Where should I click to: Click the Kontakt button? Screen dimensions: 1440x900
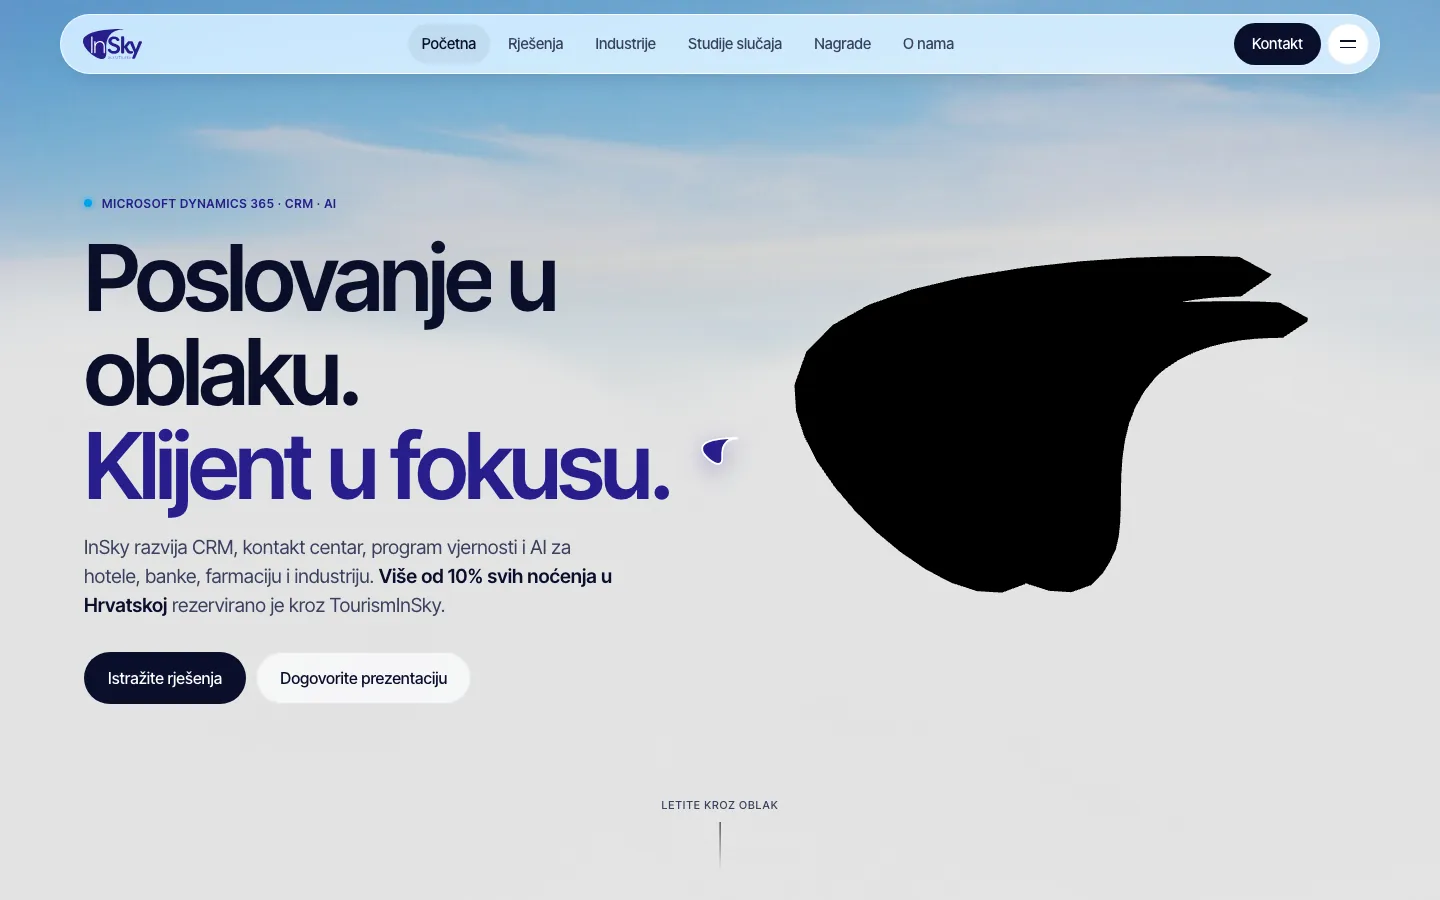(1277, 44)
